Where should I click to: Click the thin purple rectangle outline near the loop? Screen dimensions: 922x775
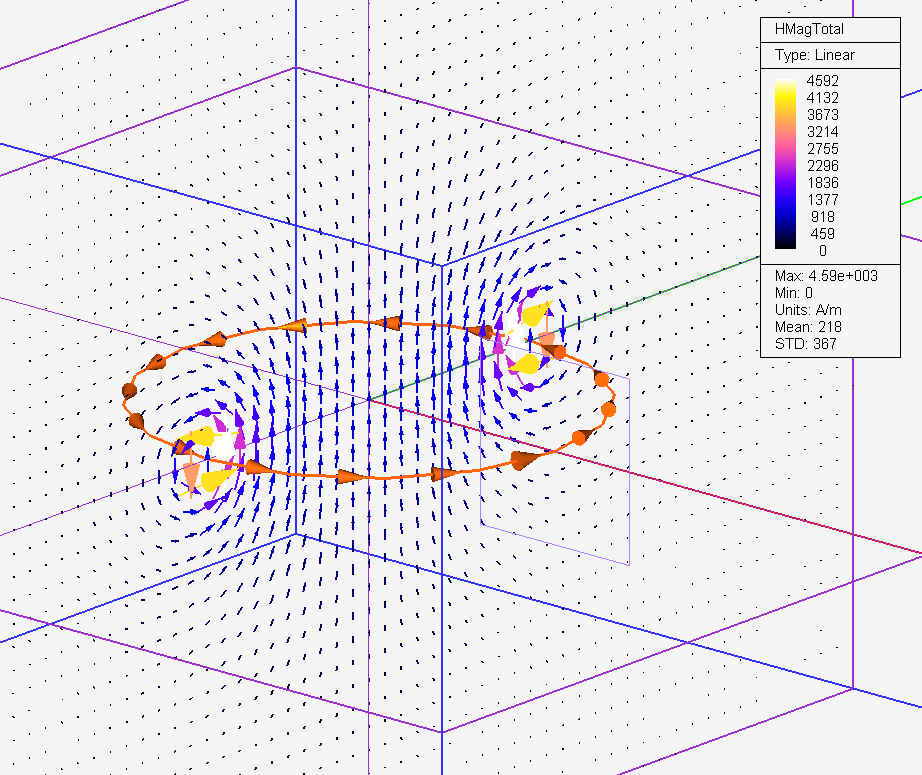[x=628, y=470]
